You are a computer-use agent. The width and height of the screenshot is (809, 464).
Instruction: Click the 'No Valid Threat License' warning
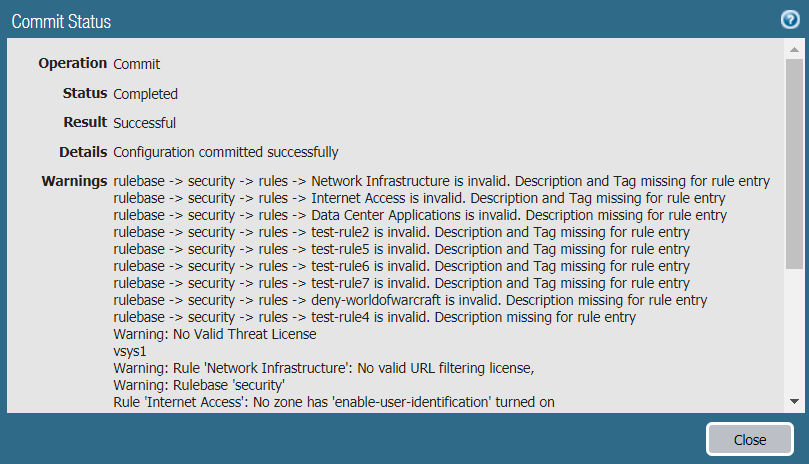[215, 334]
